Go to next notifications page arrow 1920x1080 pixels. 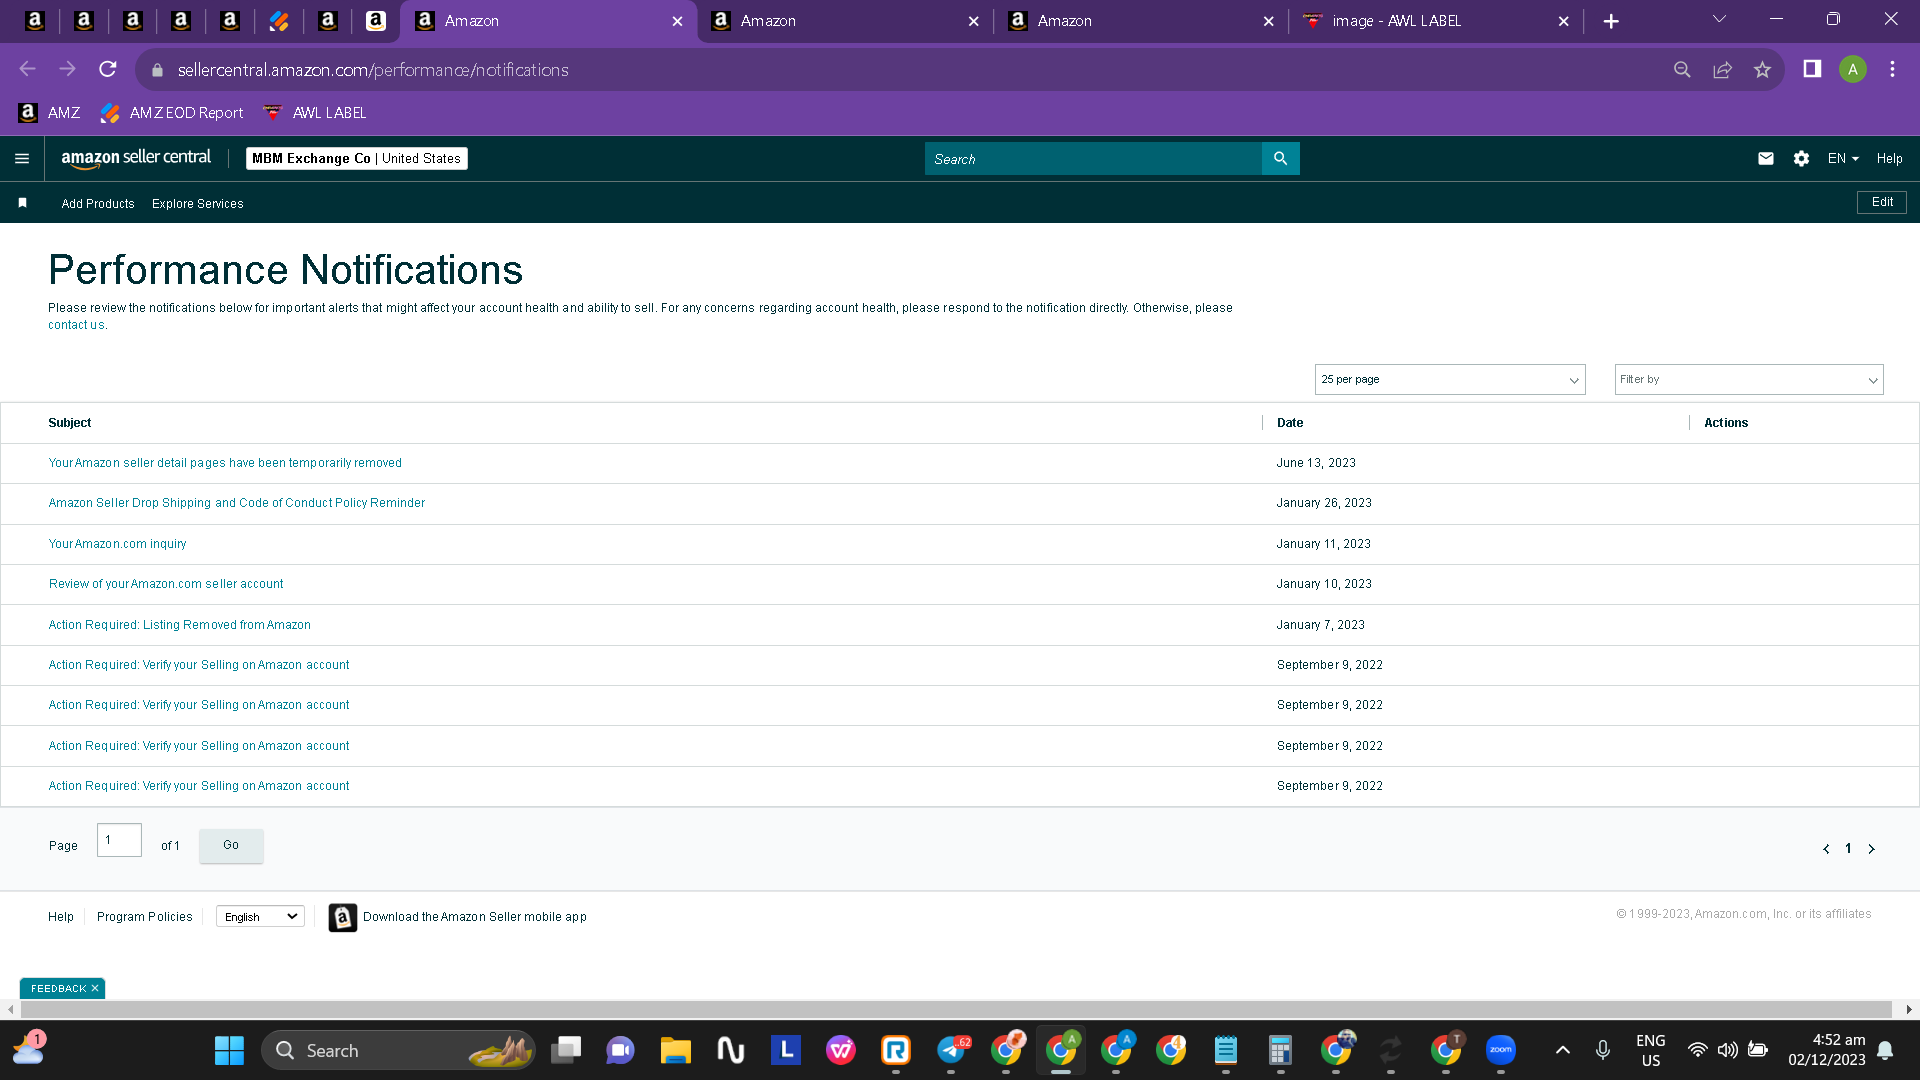(x=1872, y=849)
